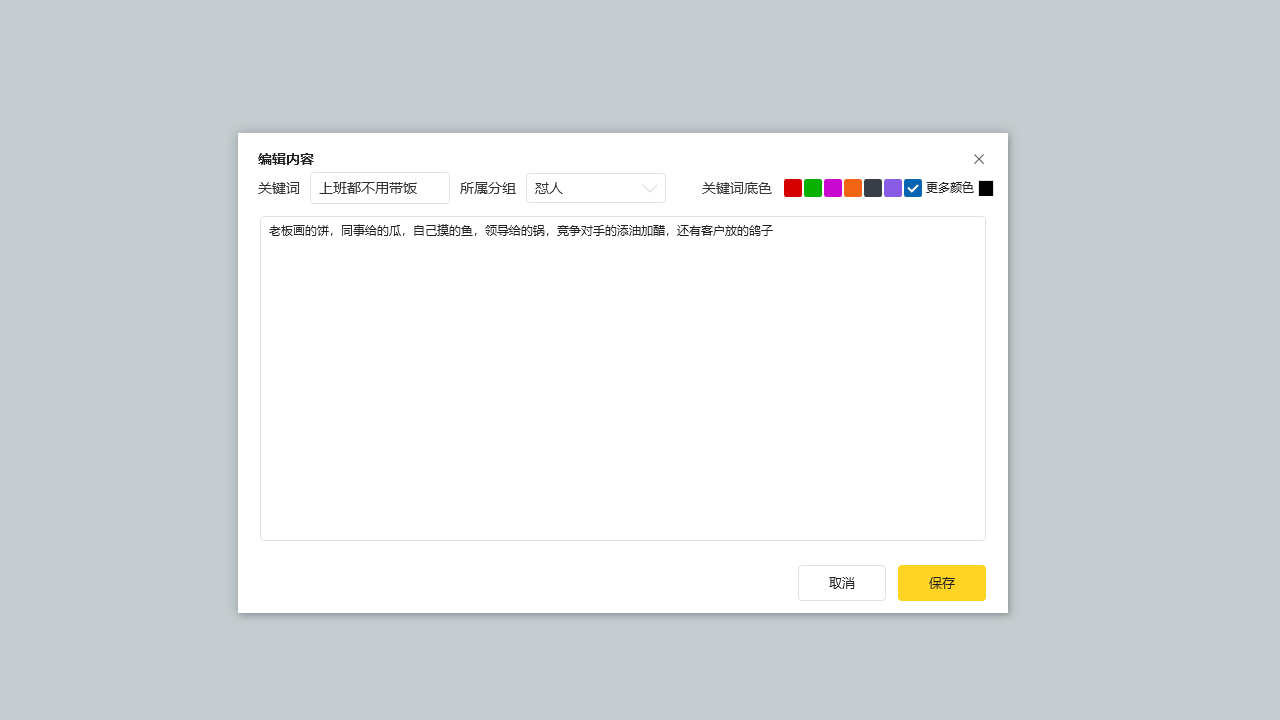This screenshot has height=720, width=1280.
Task: Select the red keyword background color
Action: (x=793, y=188)
